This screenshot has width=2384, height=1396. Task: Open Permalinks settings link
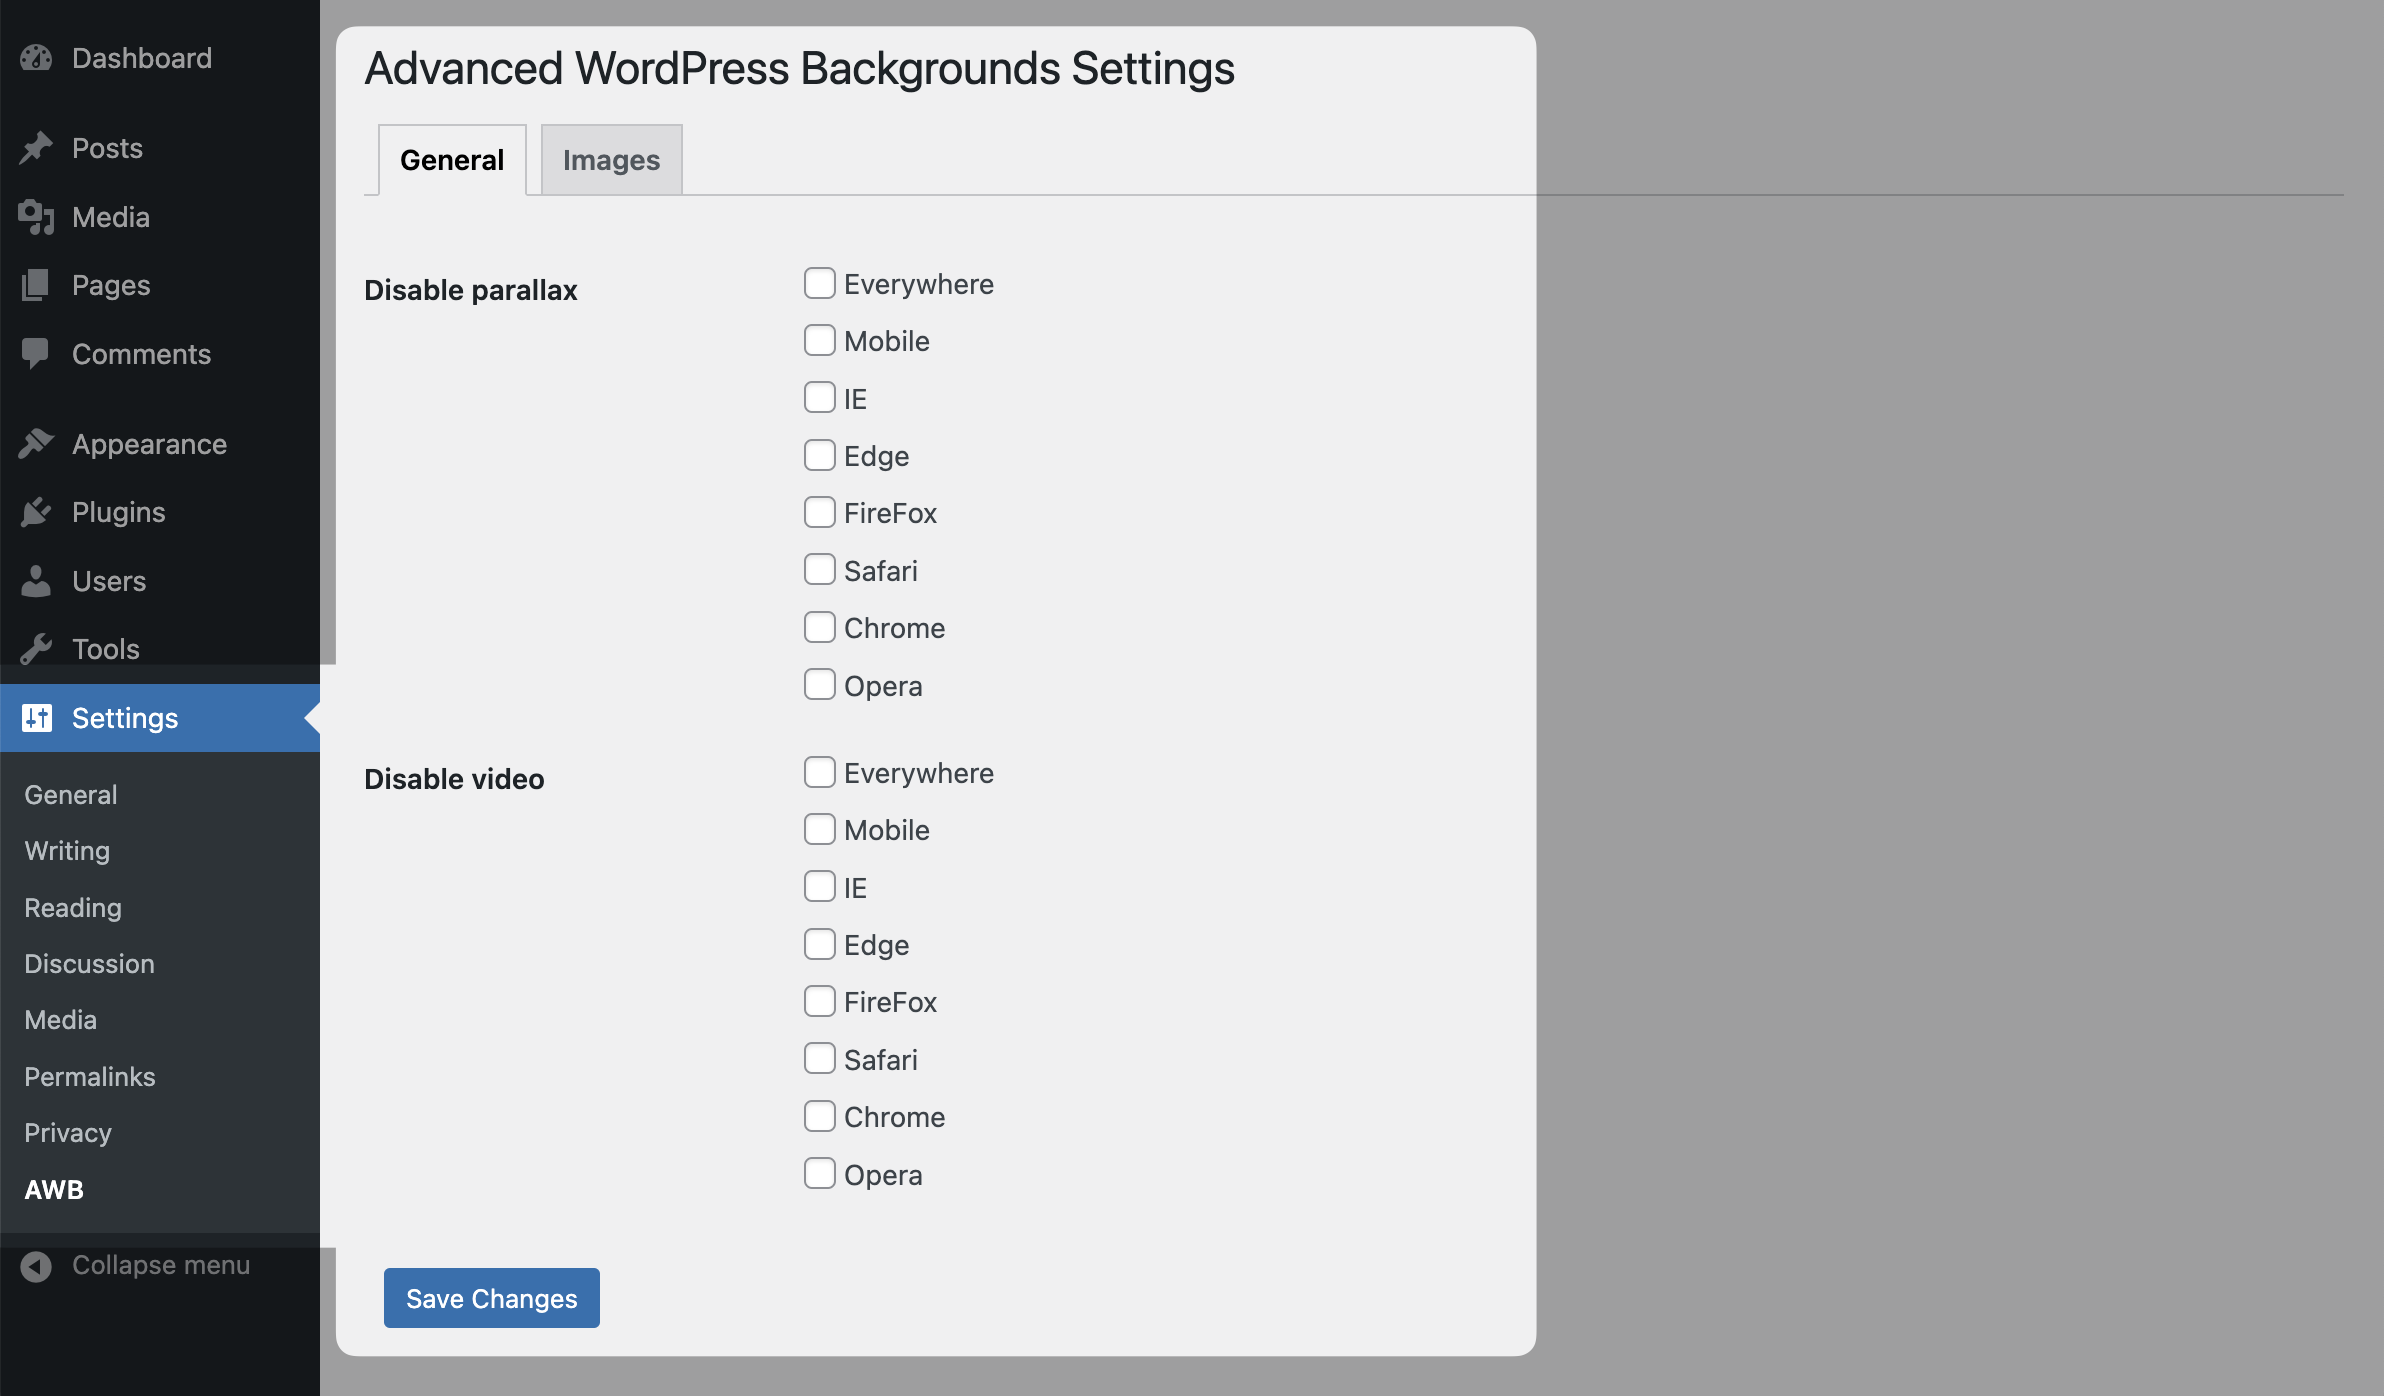90,1077
